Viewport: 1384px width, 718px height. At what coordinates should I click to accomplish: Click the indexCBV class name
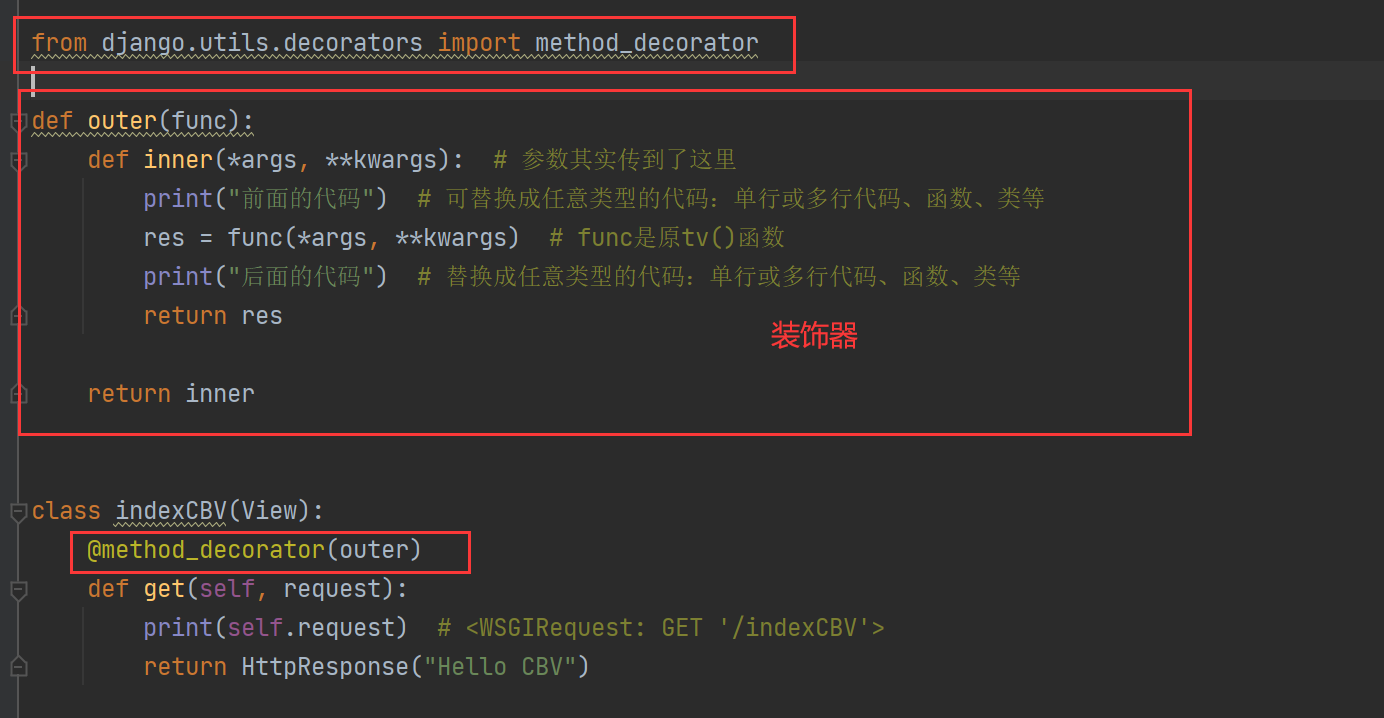click(171, 511)
